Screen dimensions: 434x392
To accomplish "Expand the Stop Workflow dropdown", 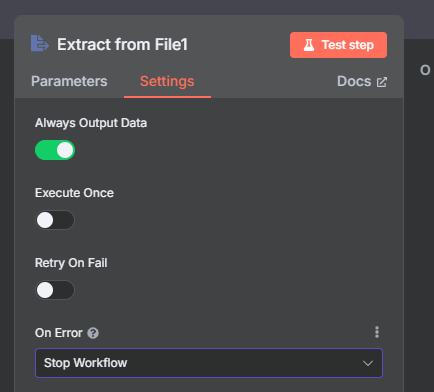I will pos(209,363).
